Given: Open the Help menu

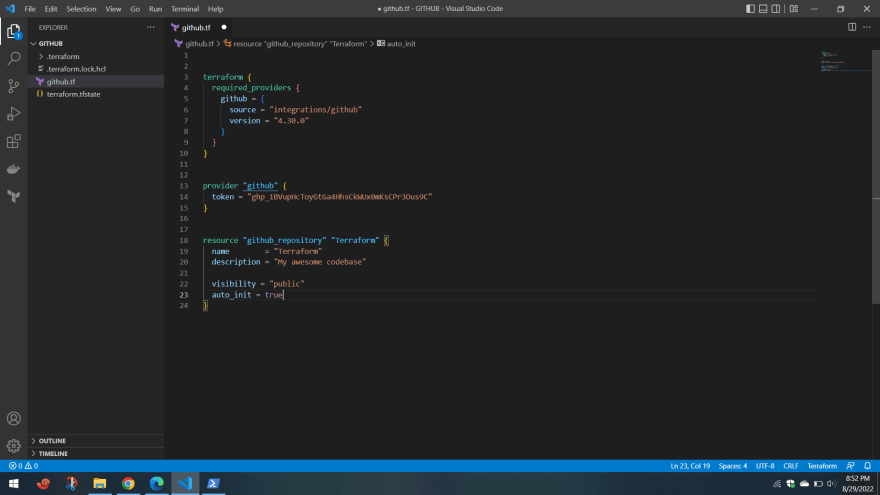Looking at the screenshot, I should click(216, 9).
